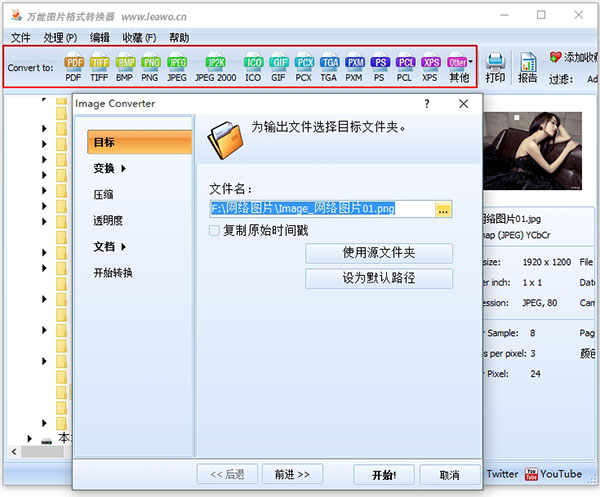
Task: Select the 目标 tab in sidebar
Action: click(139, 142)
